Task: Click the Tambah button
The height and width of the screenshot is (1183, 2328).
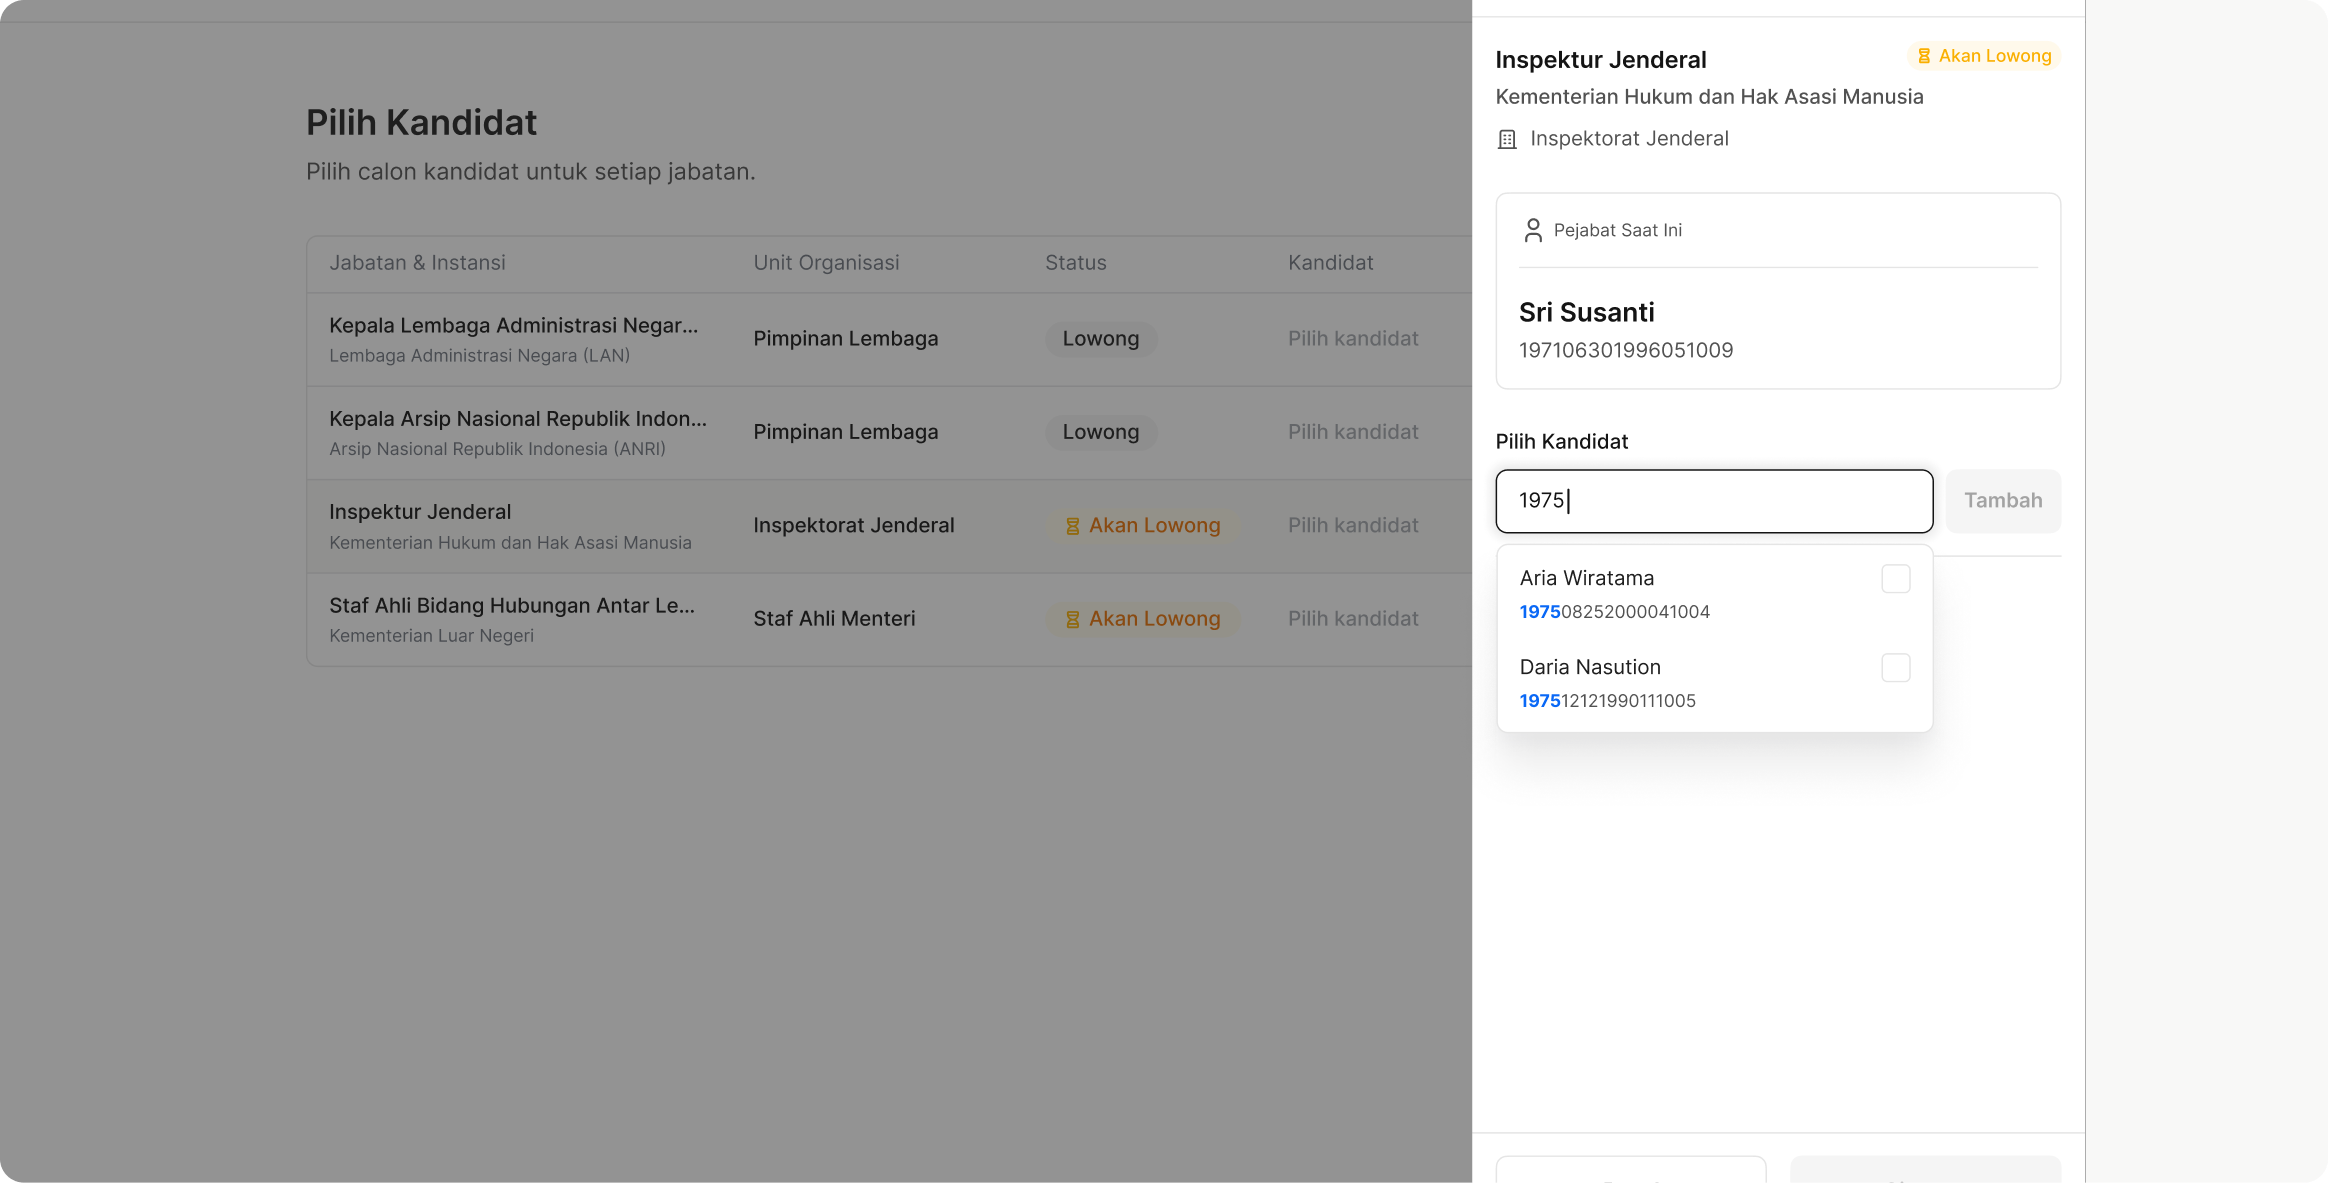Action: [2002, 500]
